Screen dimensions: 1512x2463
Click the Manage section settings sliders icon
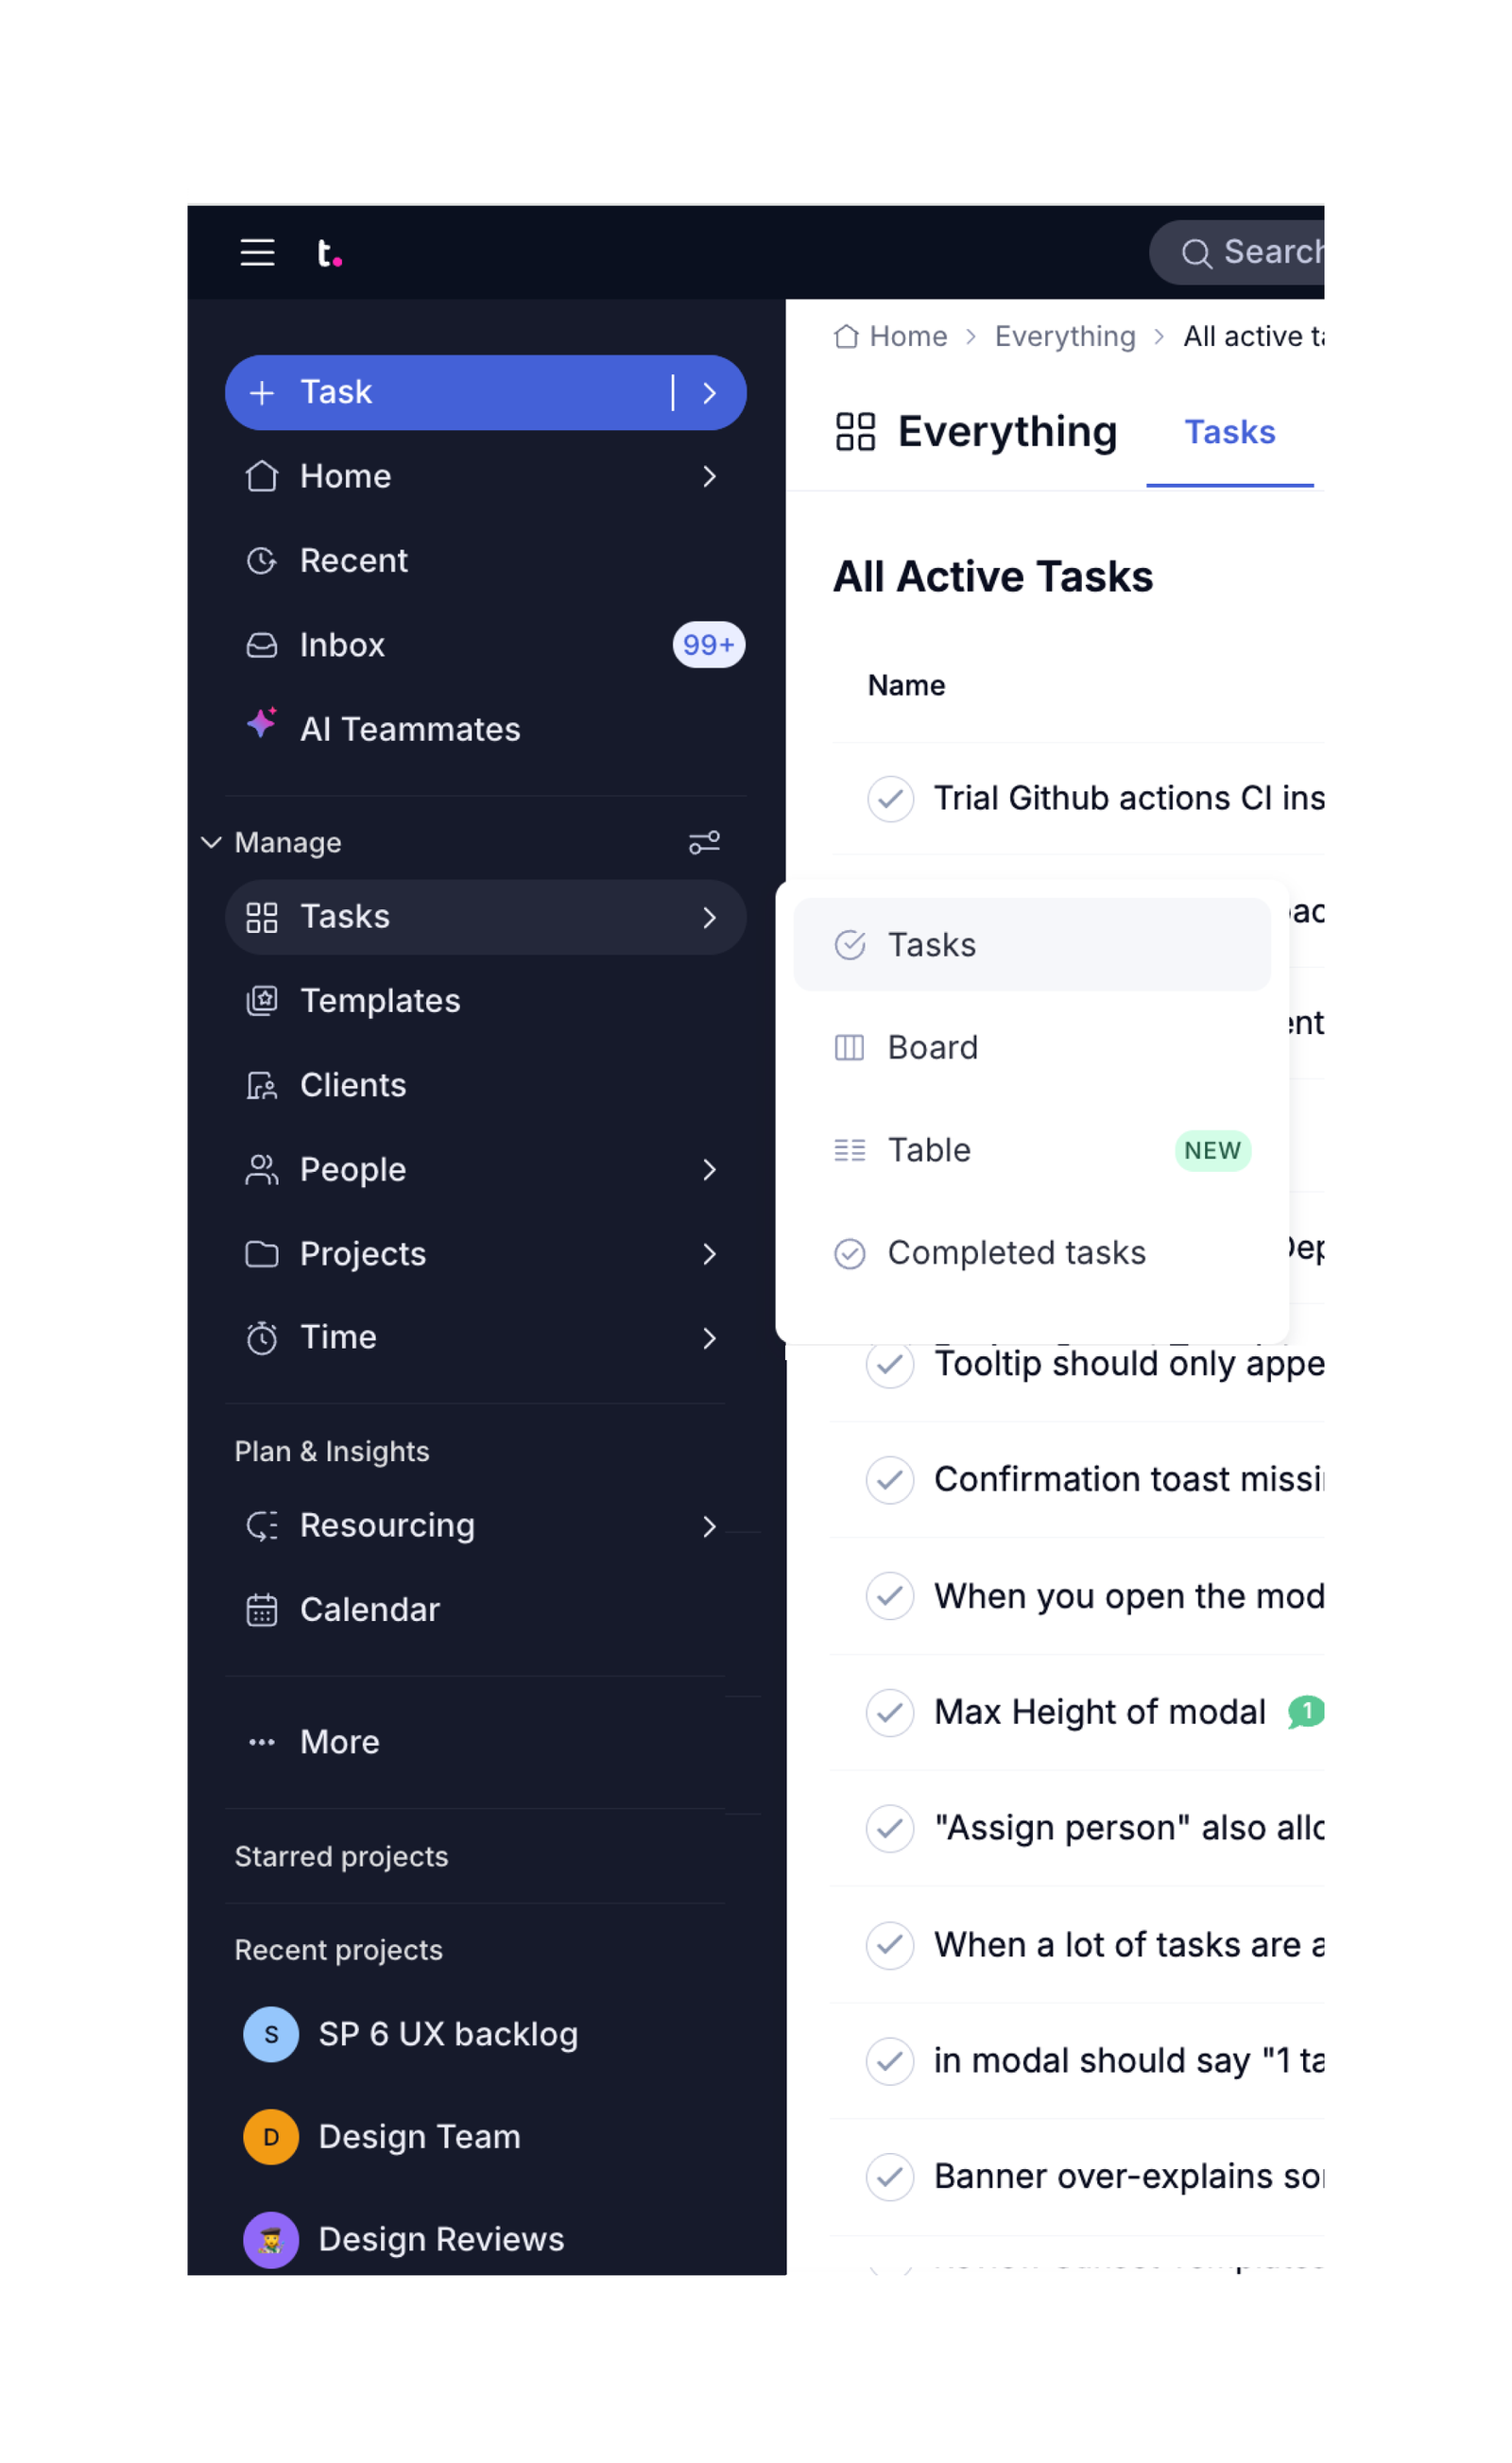click(x=704, y=842)
